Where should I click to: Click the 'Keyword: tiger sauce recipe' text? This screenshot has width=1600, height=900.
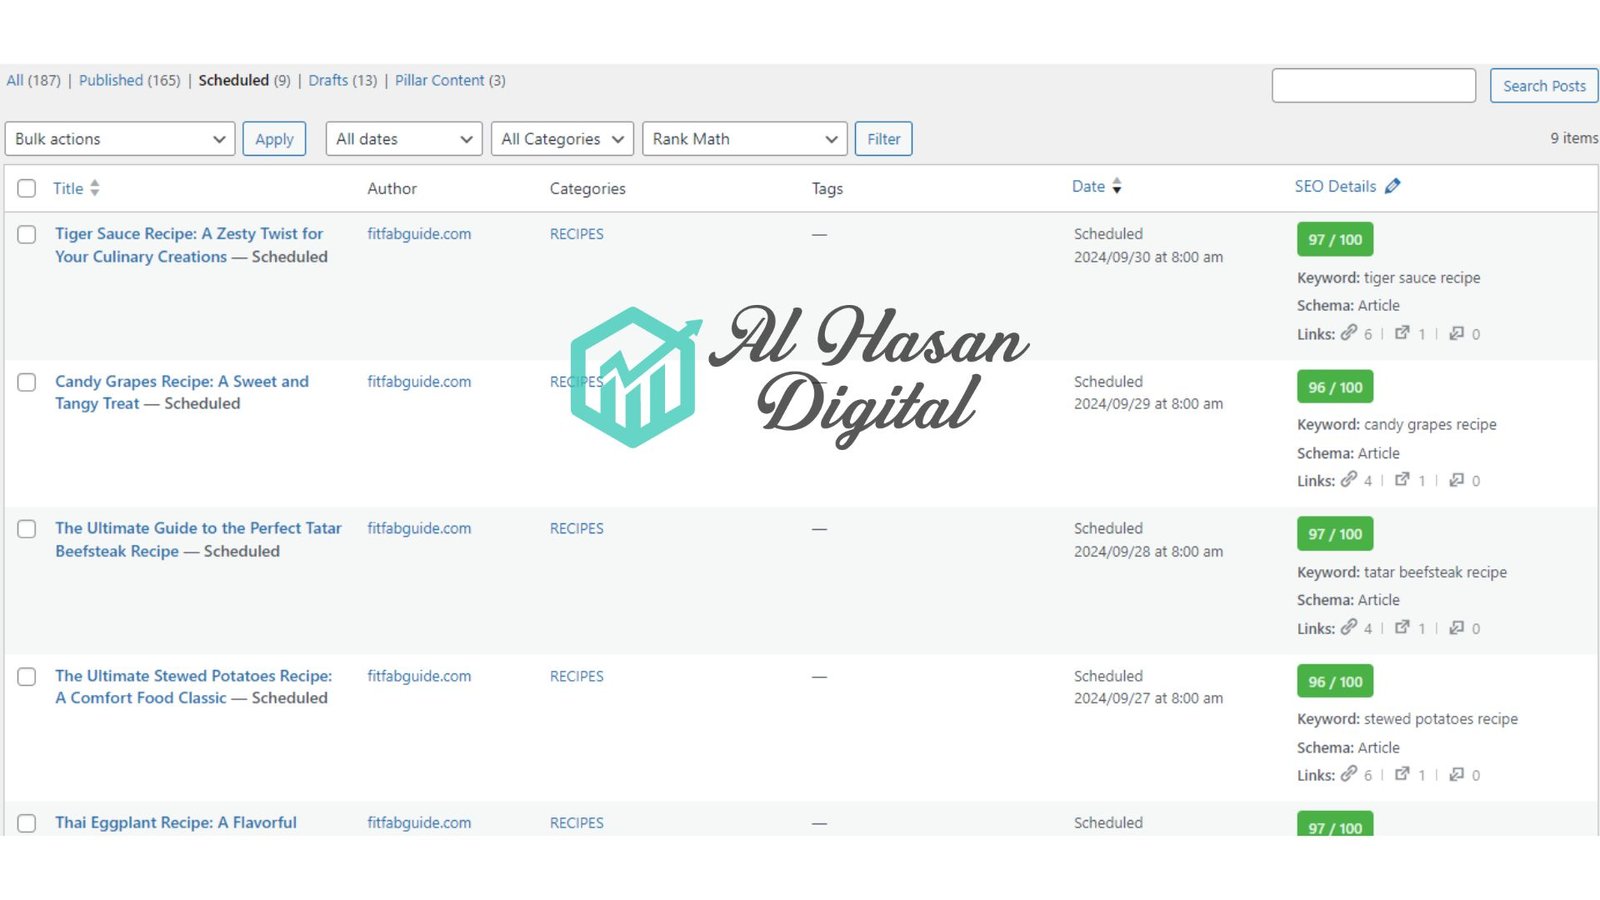click(x=1389, y=278)
